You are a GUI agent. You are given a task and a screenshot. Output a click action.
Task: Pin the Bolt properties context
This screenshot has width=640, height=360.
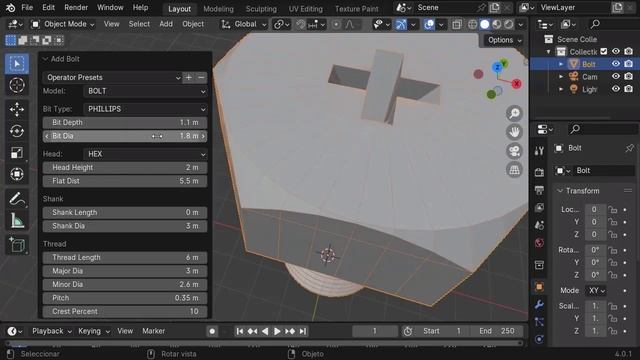pyautogui.click(x=629, y=148)
